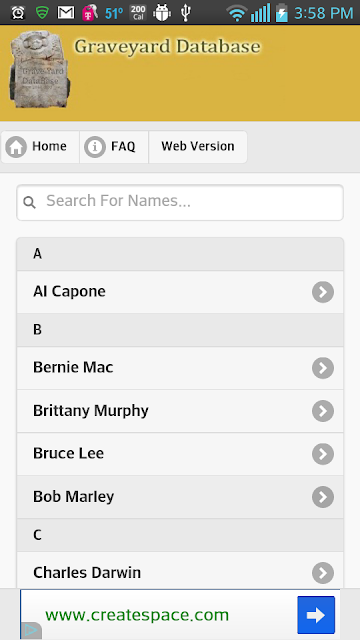Tap the Home icon in navigation bar

tap(16, 147)
